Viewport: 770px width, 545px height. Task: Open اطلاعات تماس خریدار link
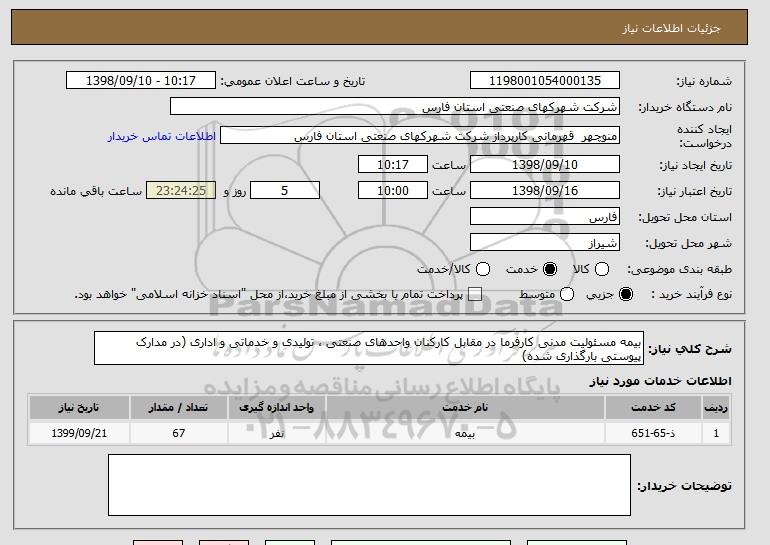[x=162, y=136]
